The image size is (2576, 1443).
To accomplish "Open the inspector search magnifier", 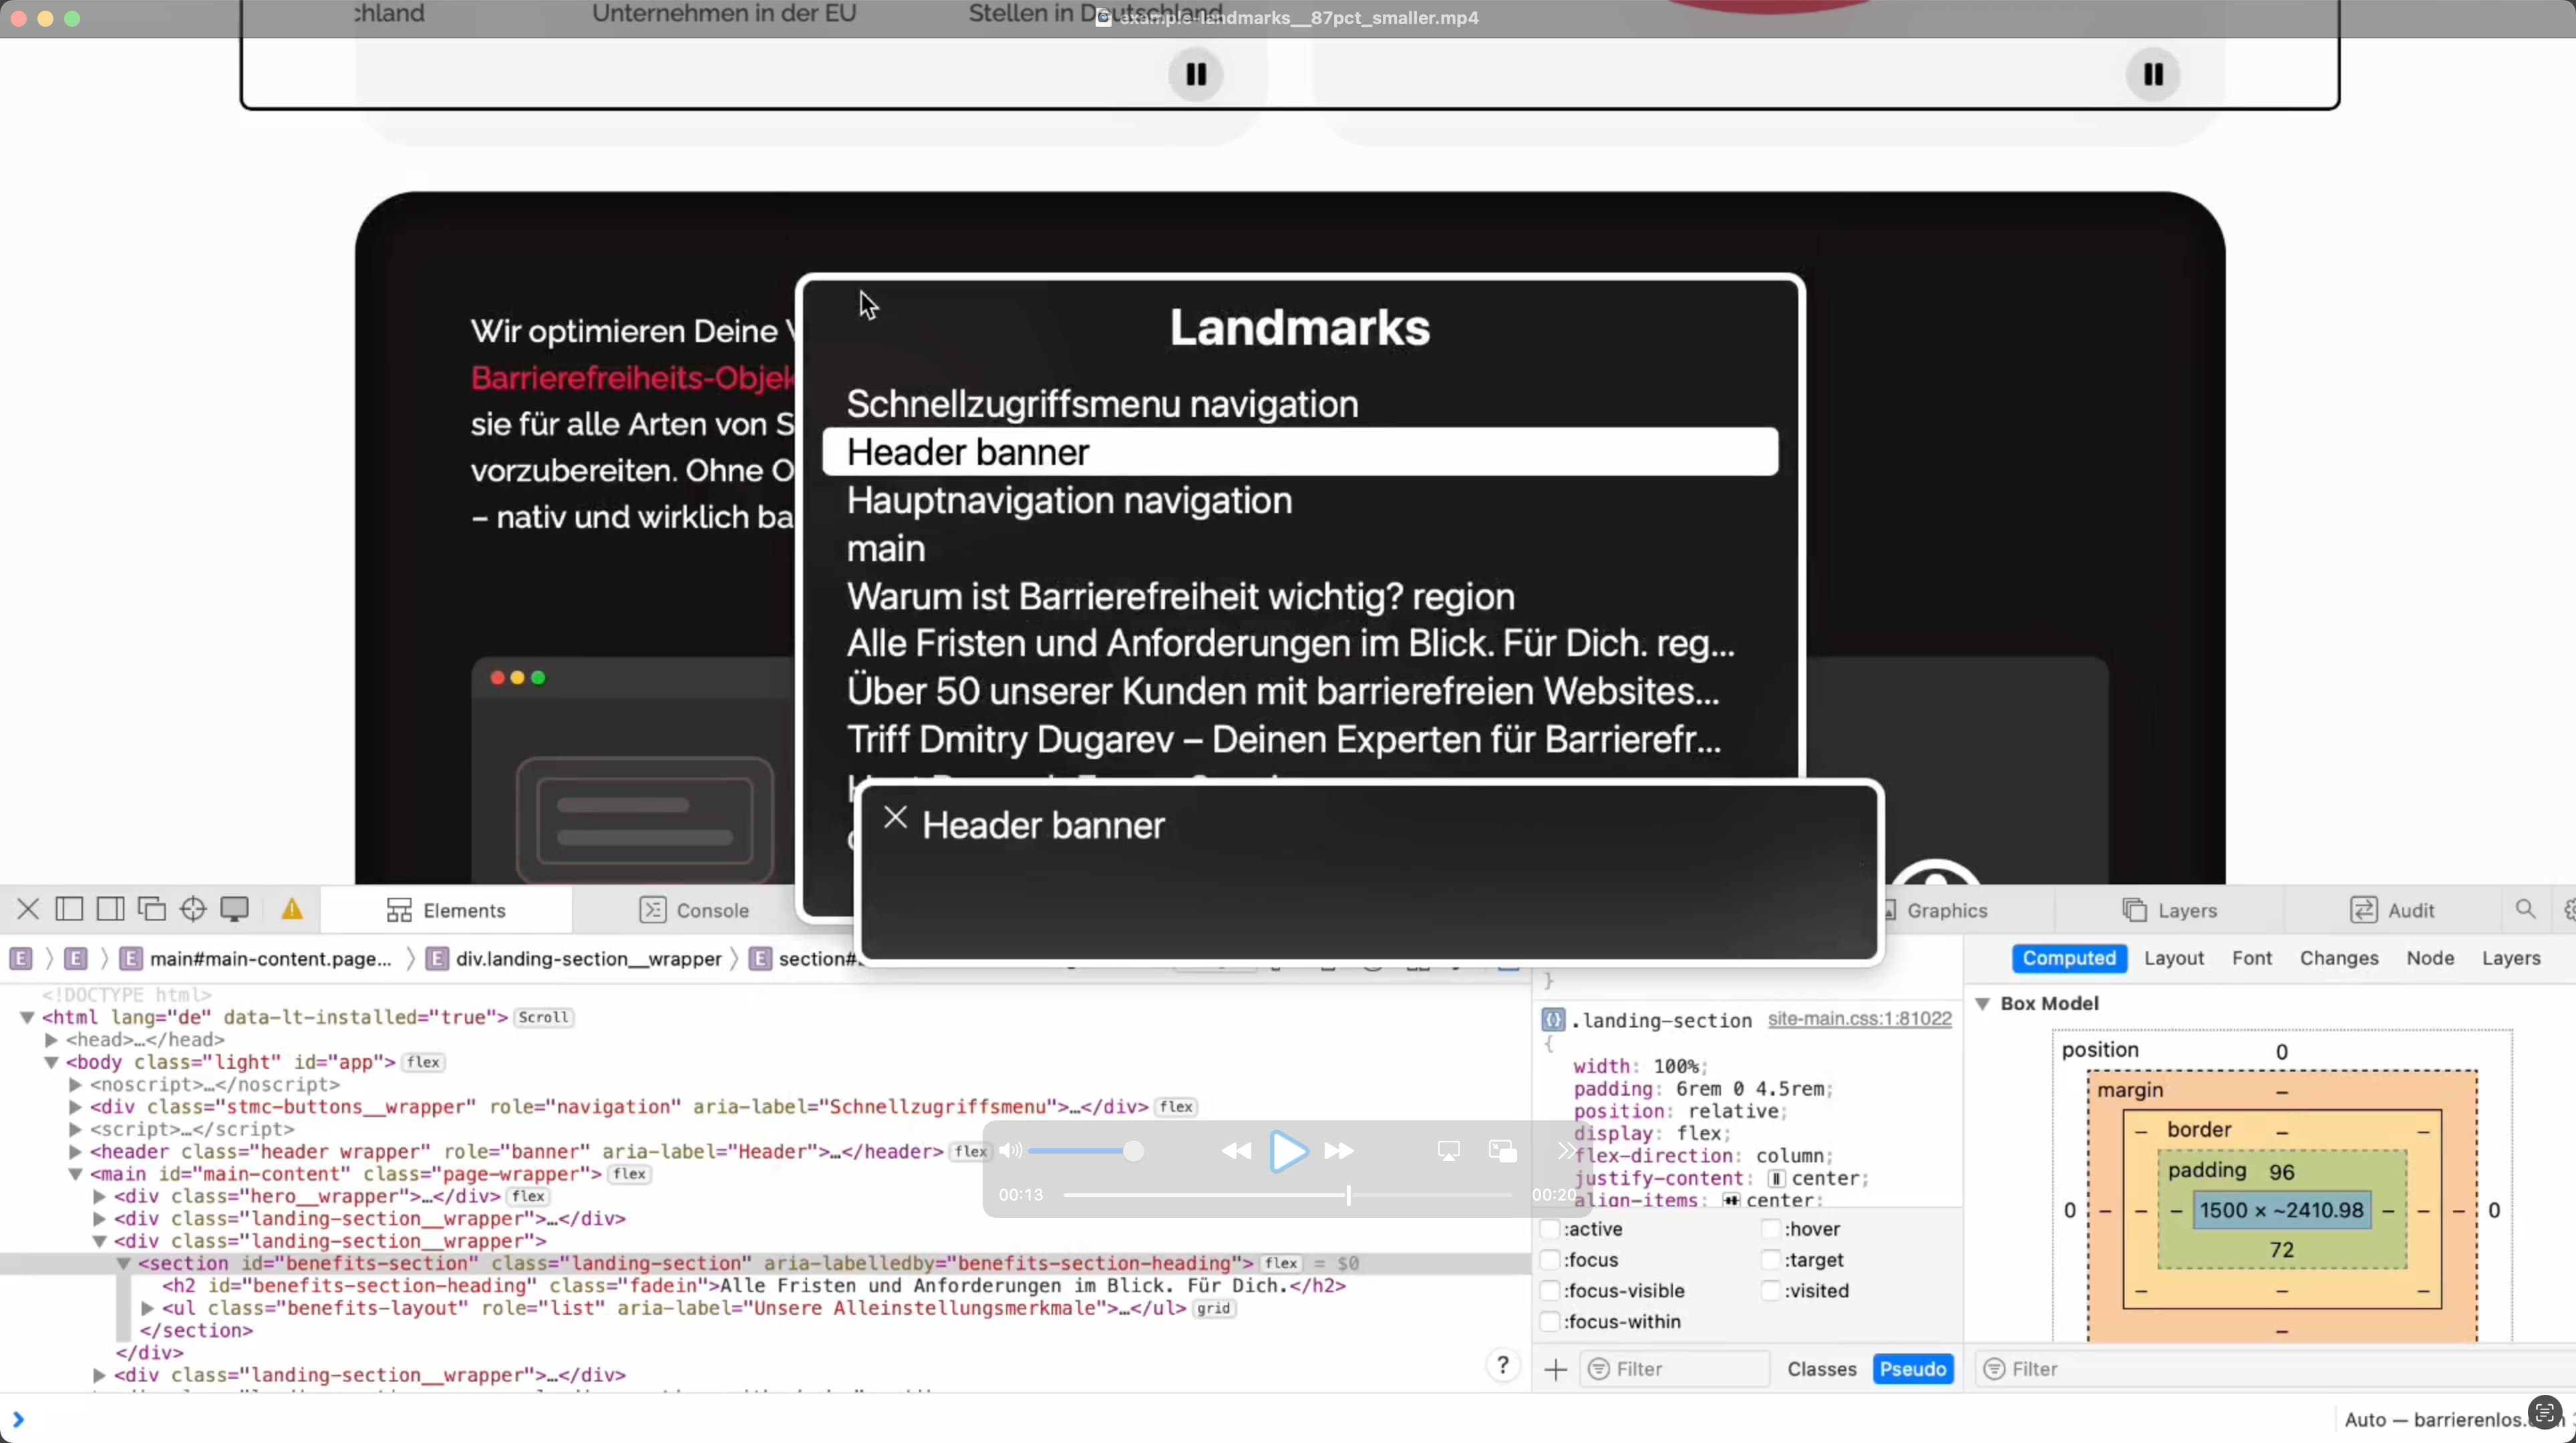I will coord(2525,909).
